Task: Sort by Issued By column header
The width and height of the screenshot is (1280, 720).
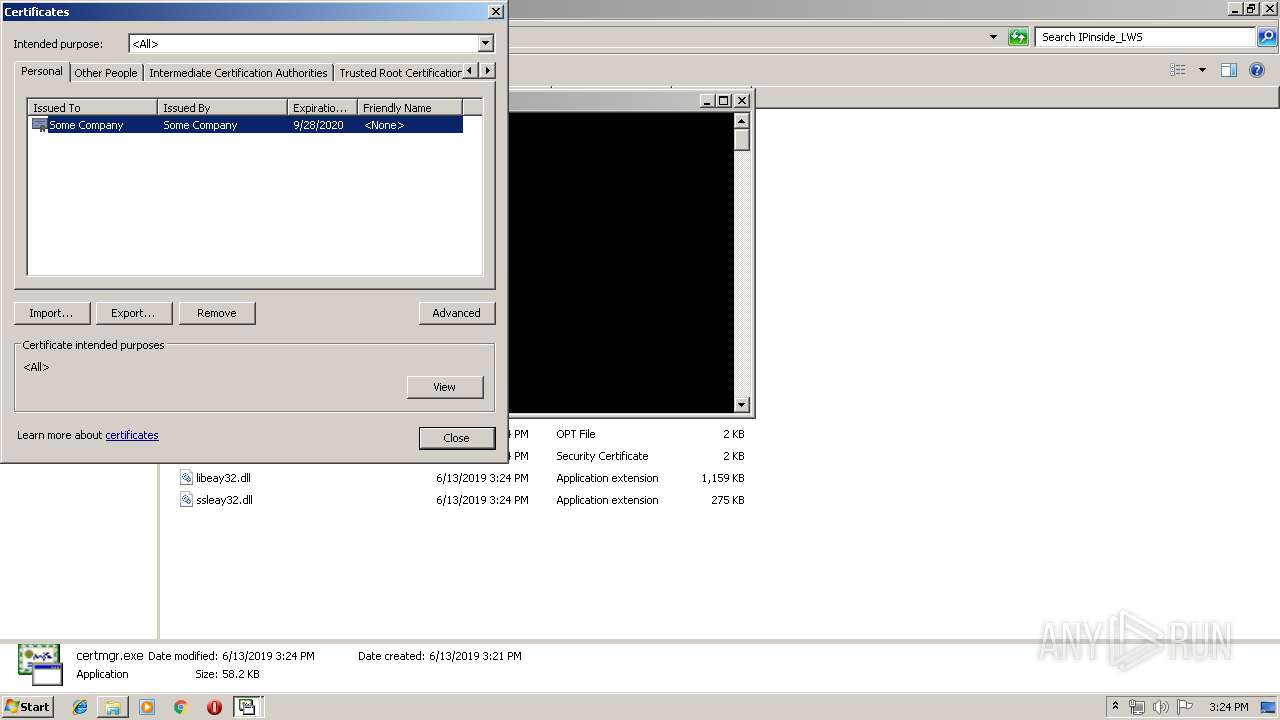Action: [222, 108]
